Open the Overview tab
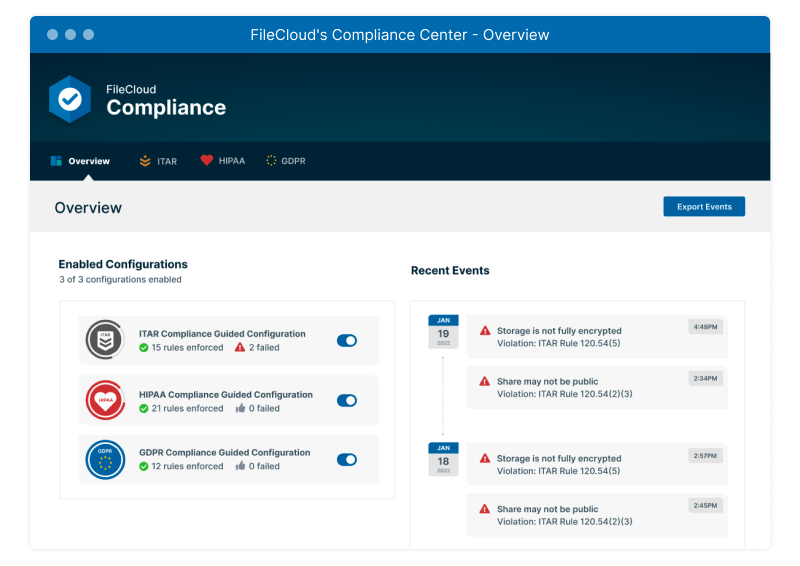 coord(81,161)
